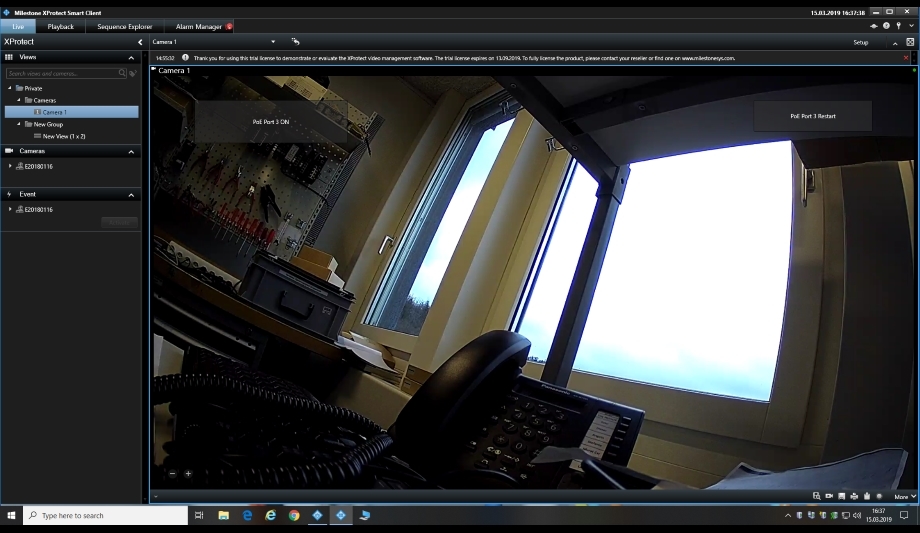Click the search magnifier icon in Views search
This screenshot has height=533, width=920.
[122, 73]
